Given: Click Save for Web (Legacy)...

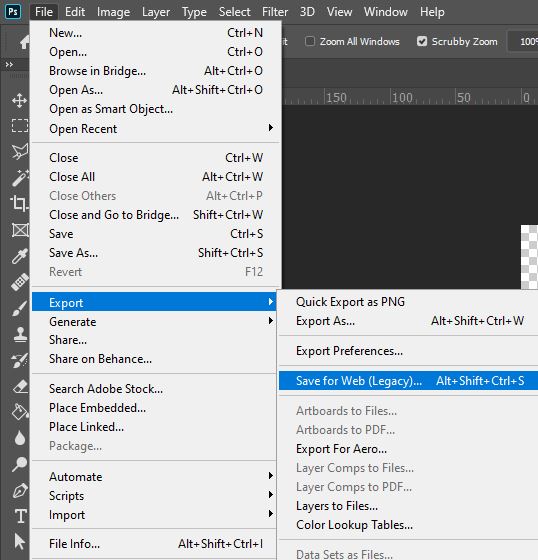Looking at the screenshot, I should pos(408,381).
